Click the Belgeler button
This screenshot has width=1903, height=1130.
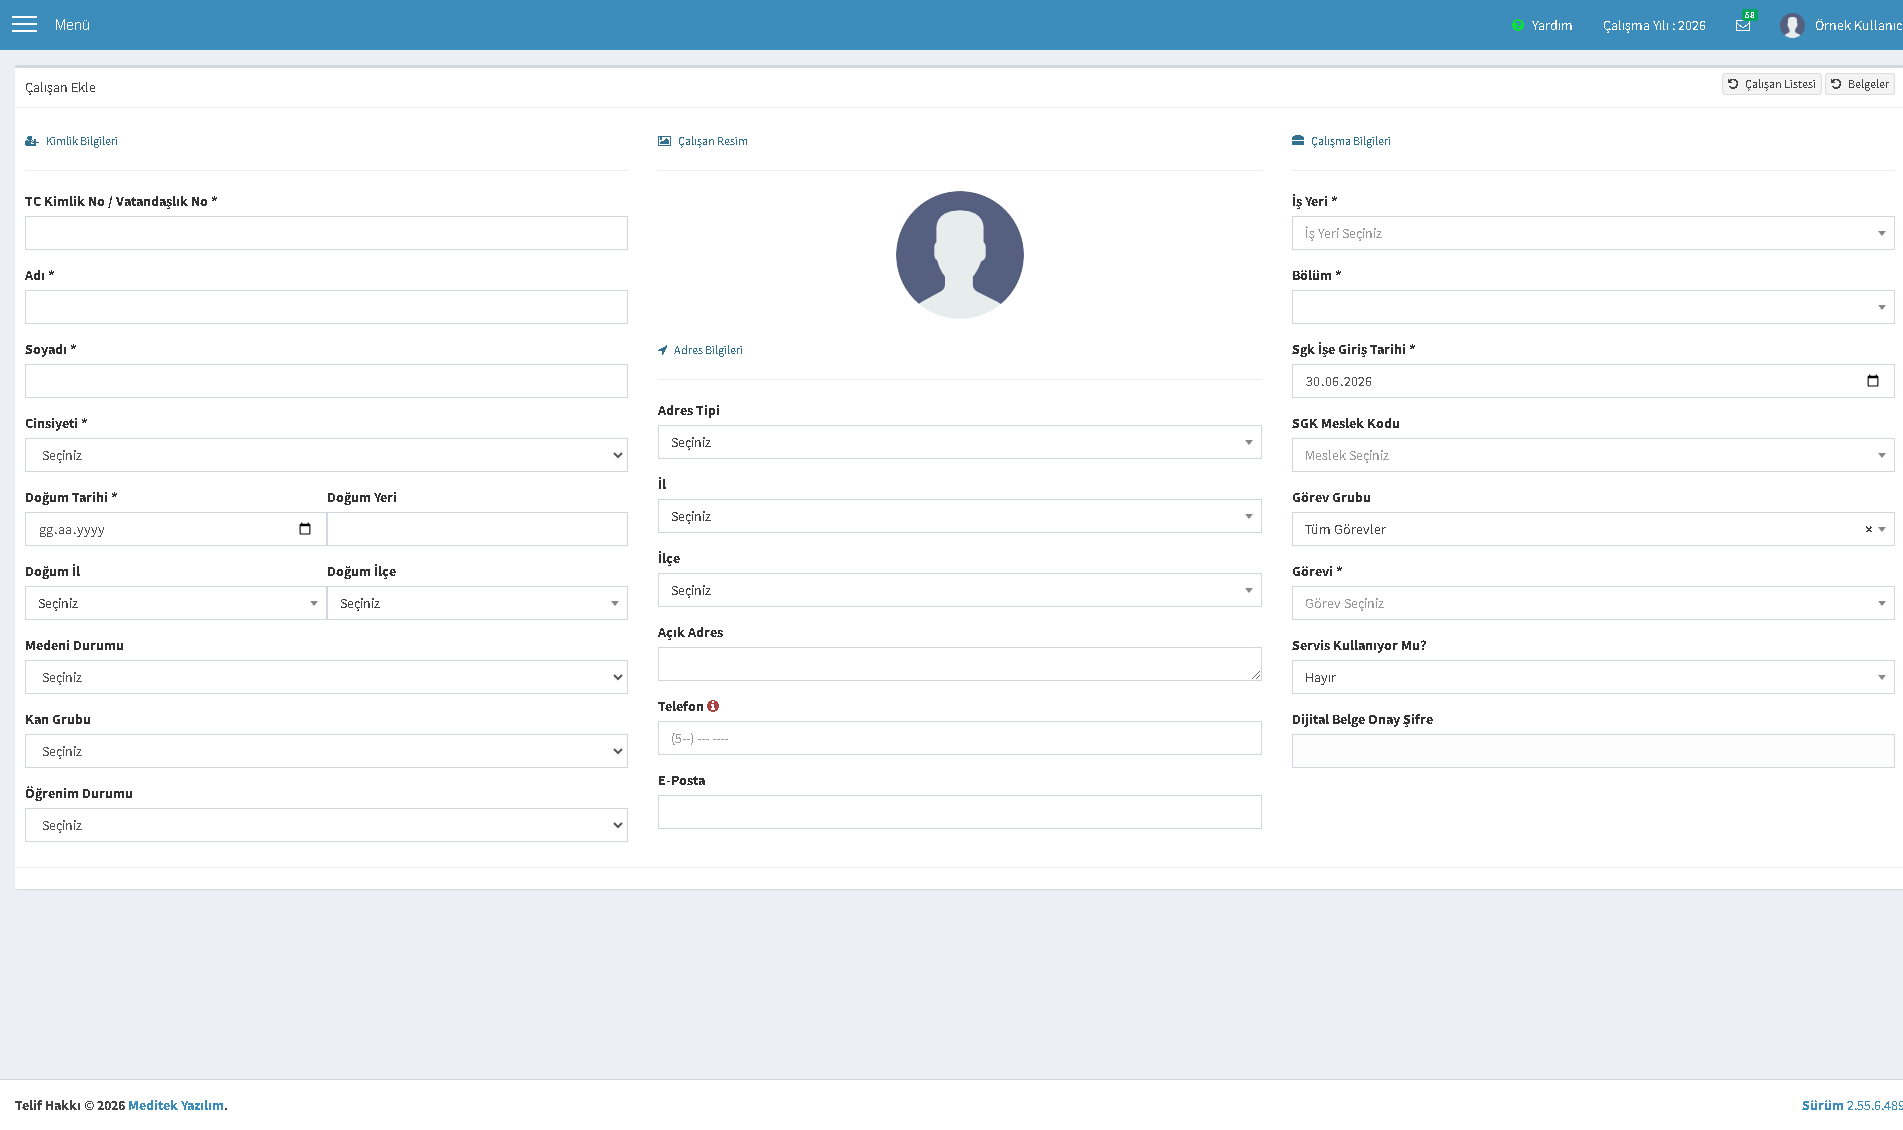pyautogui.click(x=1860, y=84)
